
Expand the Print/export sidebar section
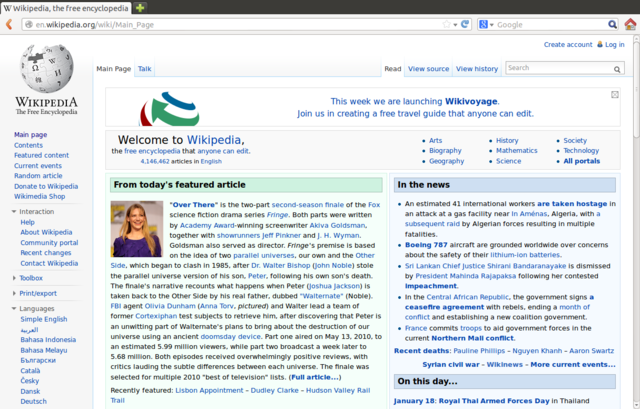[38, 293]
